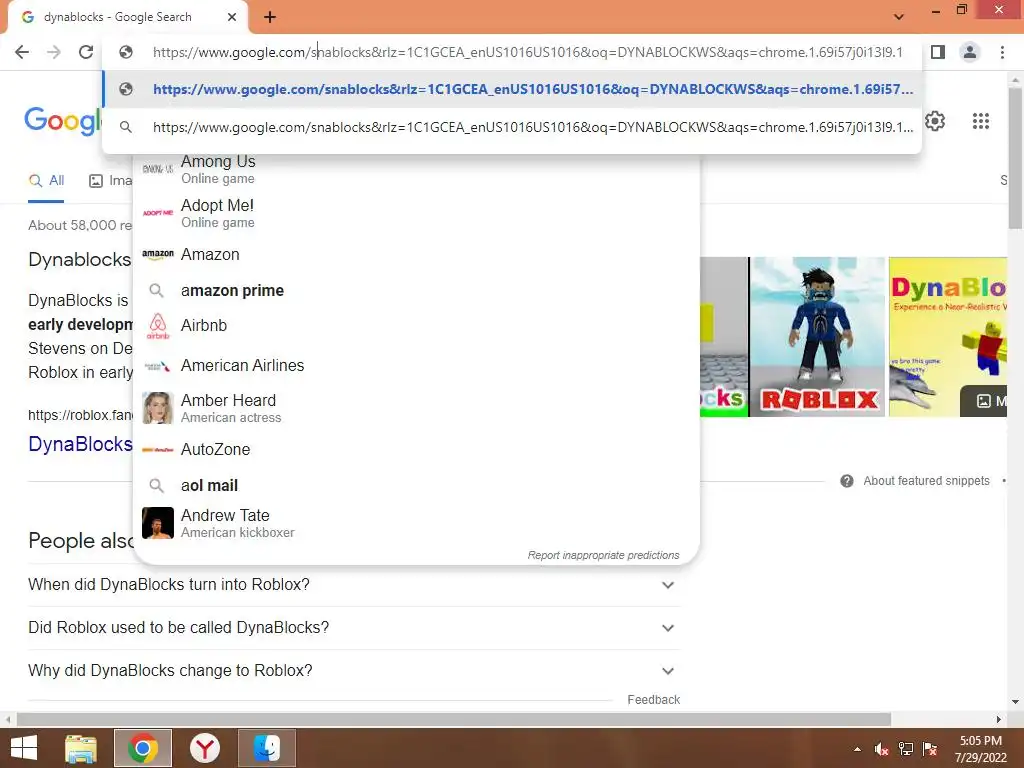The width and height of the screenshot is (1024, 768).
Task: Choose Amazon suggestion
Action: pos(415,254)
